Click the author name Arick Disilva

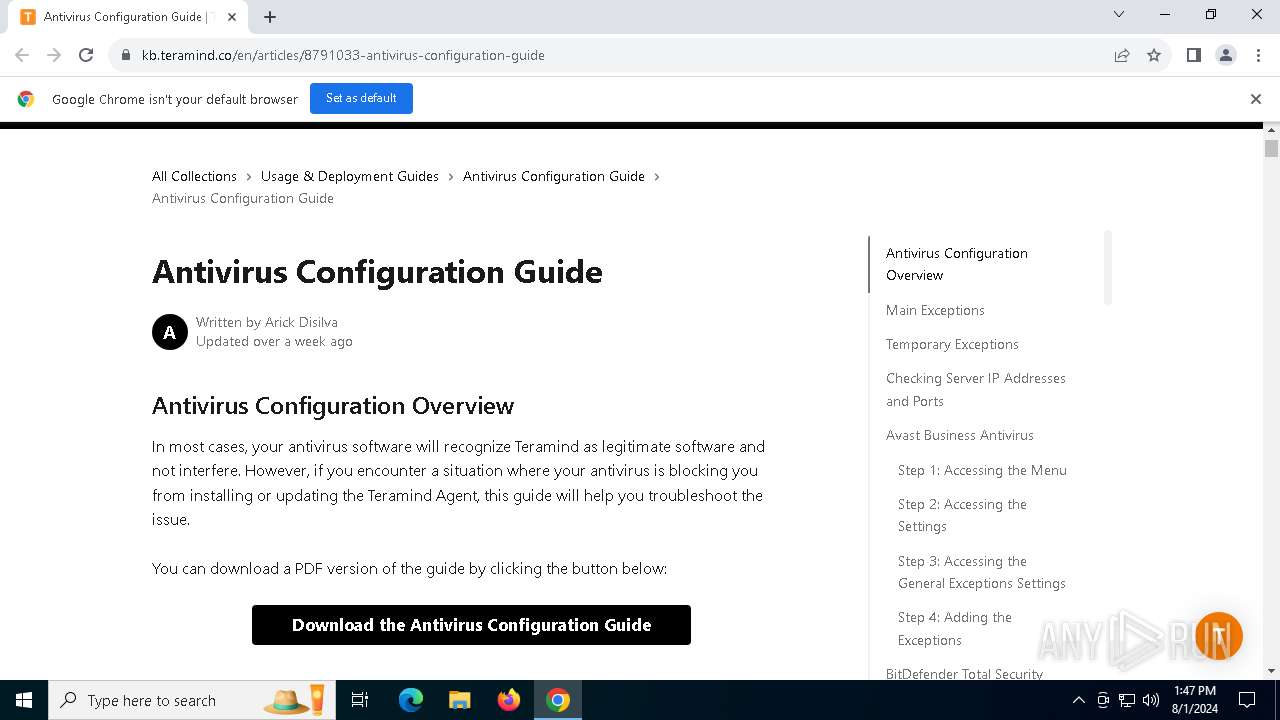tap(301, 322)
